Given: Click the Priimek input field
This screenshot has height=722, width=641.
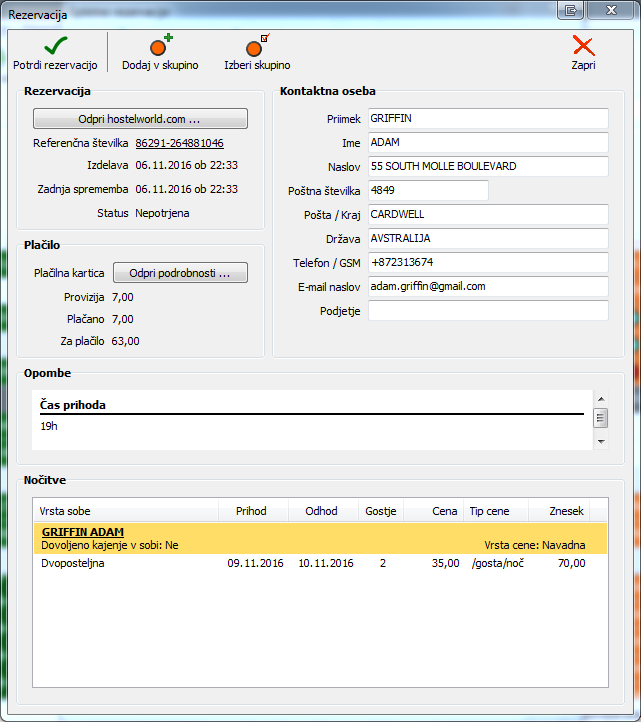Looking at the screenshot, I should click(x=488, y=118).
